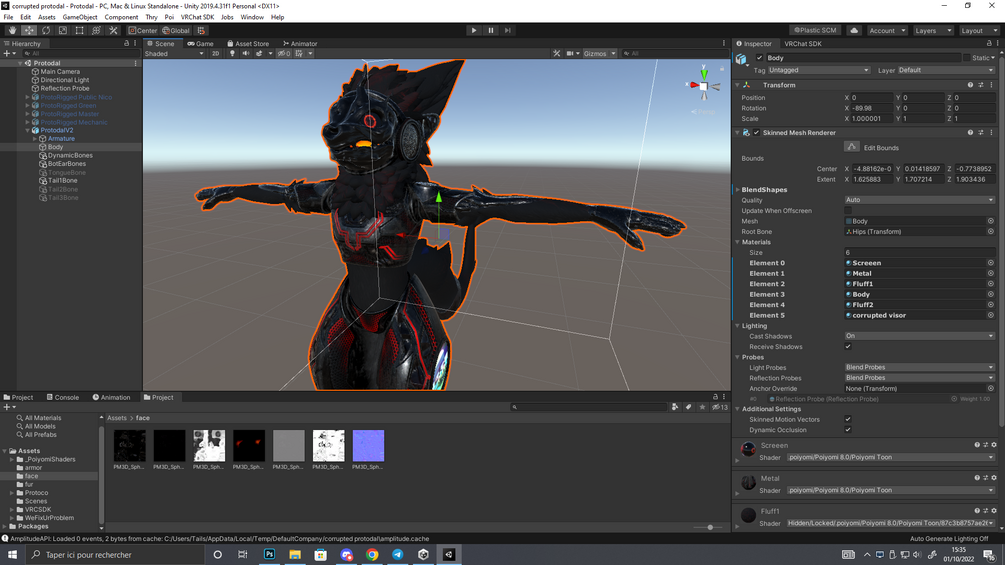Viewport: 1005px width, 565px height.
Task: Select the Scale tool
Action: pyautogui.click(x=62, y=30)
